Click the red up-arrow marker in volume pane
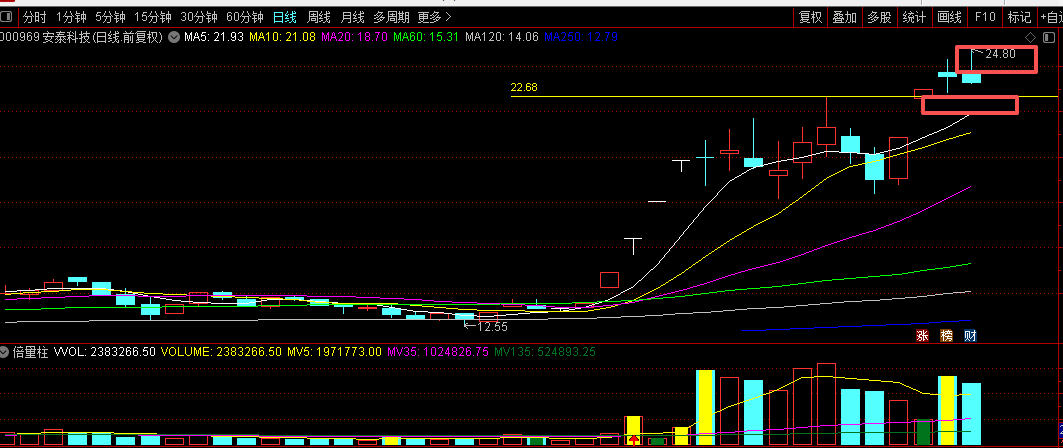1063x448 pixels. pos(634,440)
